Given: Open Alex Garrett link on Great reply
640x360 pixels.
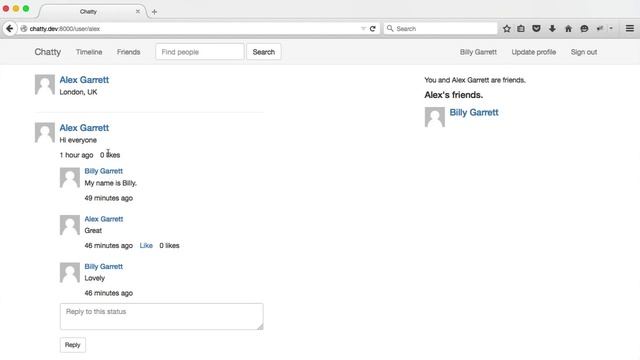Looking at the screenshot, I should pyautogui.click(x=104, y=219).
